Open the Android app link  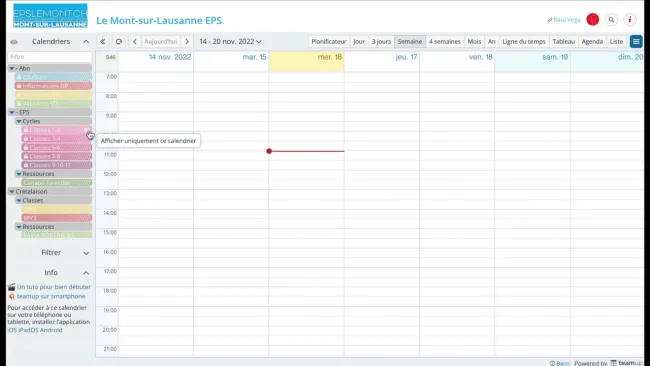tap(51, 330)
